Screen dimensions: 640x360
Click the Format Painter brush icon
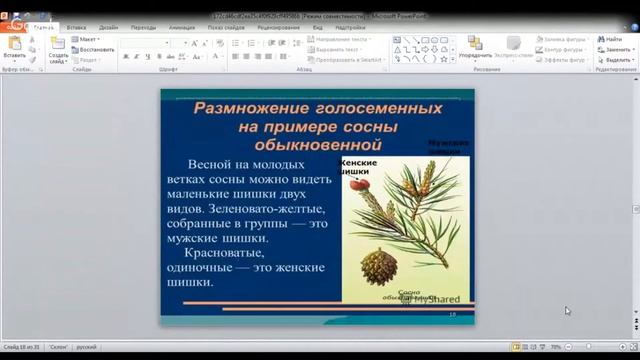32,60
